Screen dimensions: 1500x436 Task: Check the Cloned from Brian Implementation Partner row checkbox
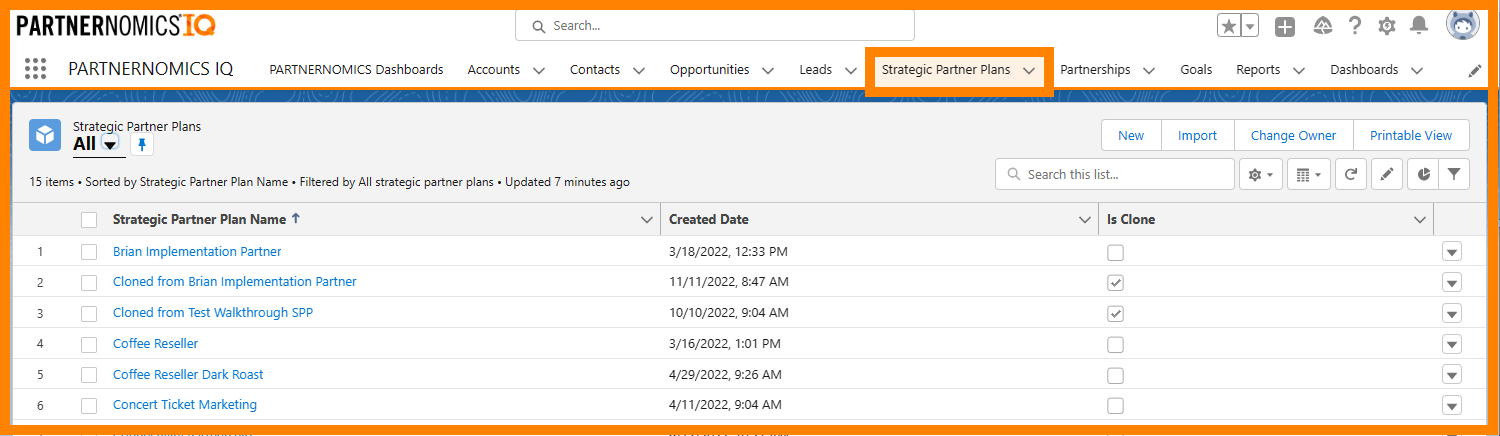89,282
